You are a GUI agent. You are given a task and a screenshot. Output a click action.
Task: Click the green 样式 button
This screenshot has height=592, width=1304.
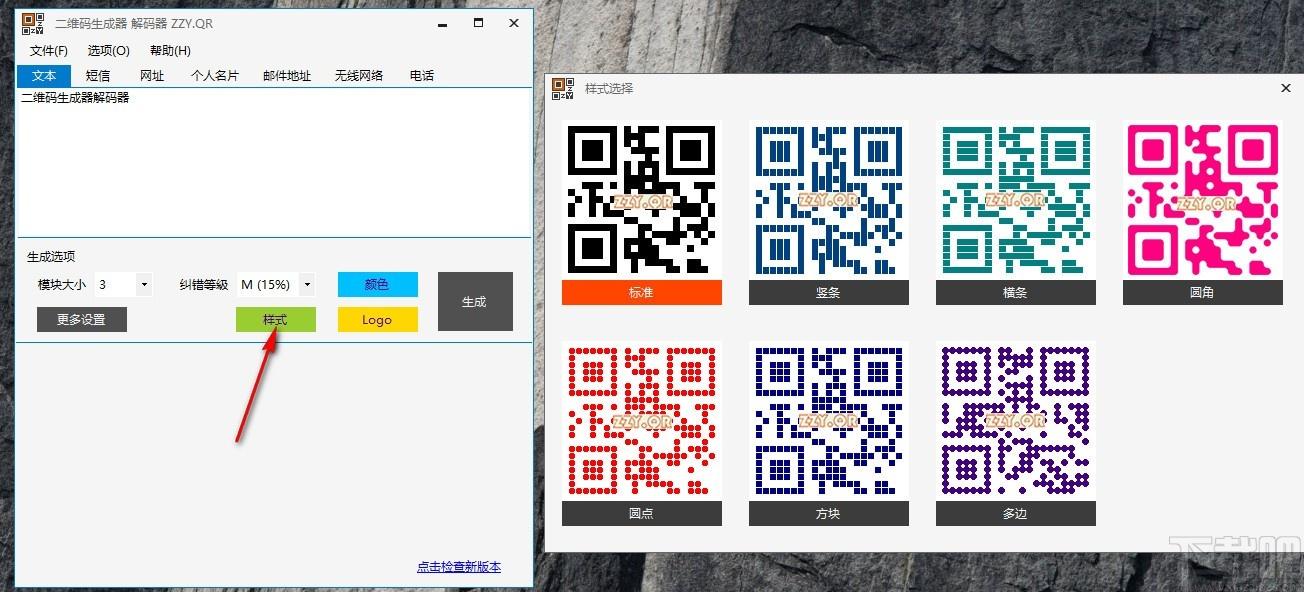point(275,320)
